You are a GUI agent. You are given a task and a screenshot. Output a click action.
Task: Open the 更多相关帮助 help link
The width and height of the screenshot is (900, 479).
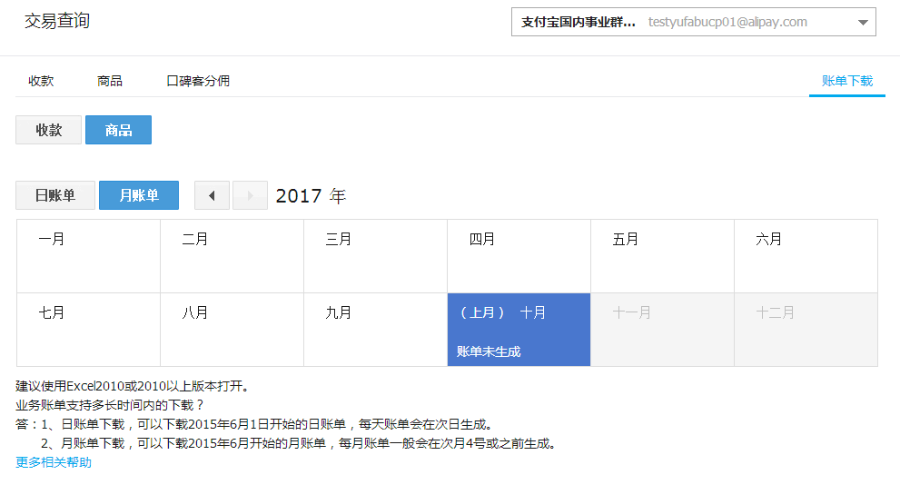(x=53, y=462)
